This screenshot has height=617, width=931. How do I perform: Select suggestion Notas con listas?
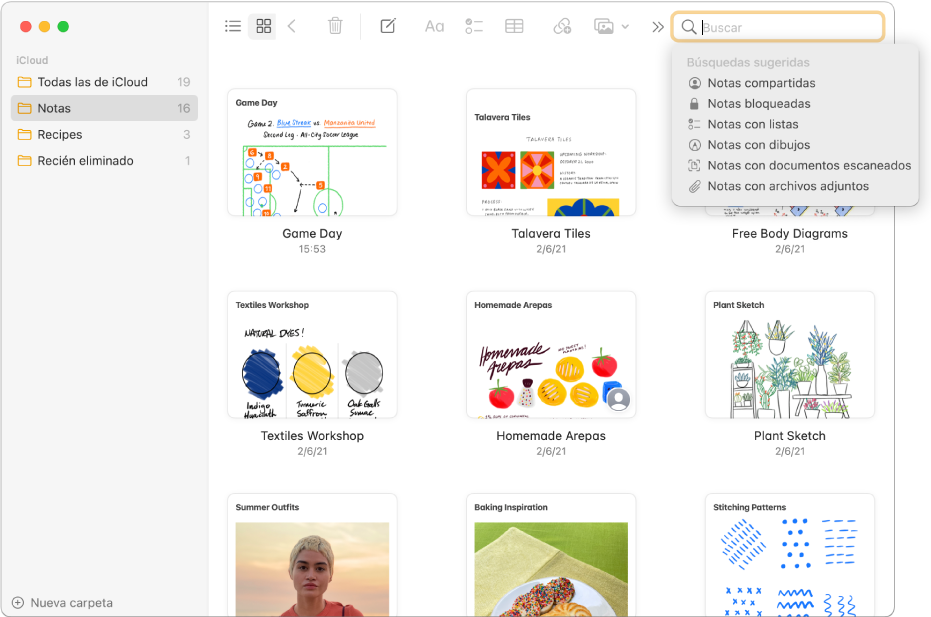[x=753, y=124]
